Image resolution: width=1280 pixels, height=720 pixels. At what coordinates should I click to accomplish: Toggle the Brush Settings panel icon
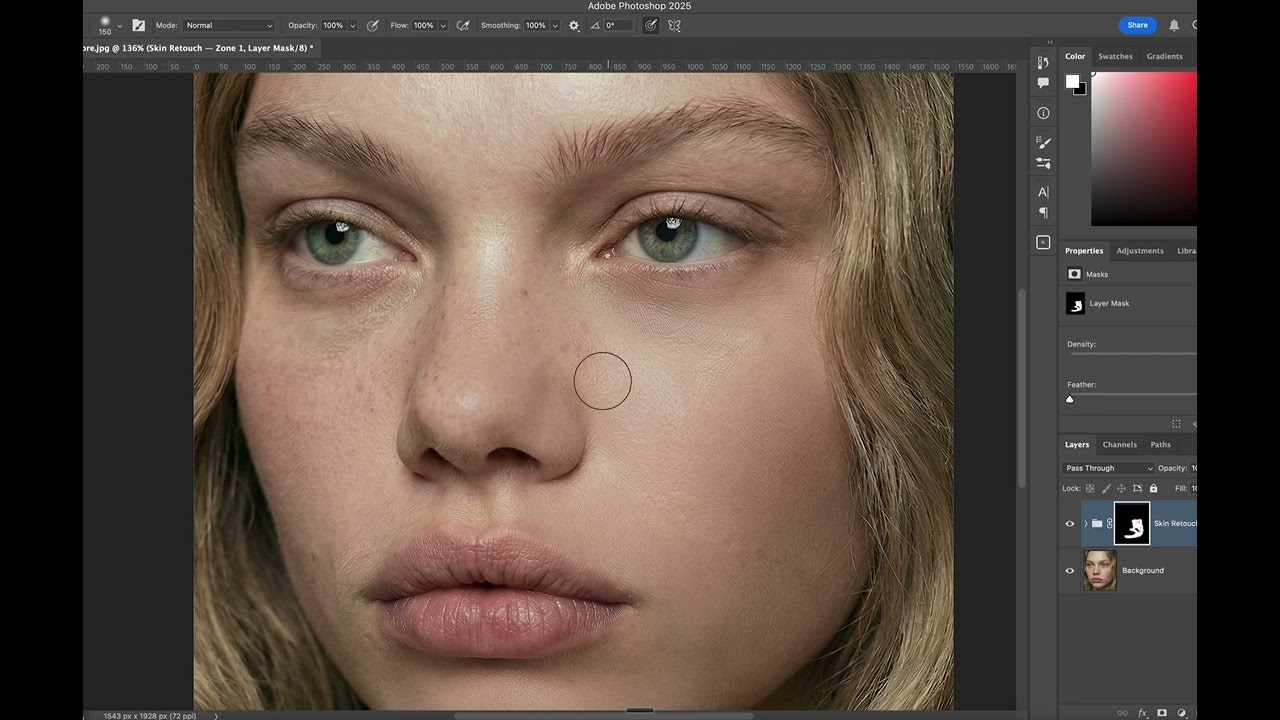pyautogui.click(x=1043, y=142)
